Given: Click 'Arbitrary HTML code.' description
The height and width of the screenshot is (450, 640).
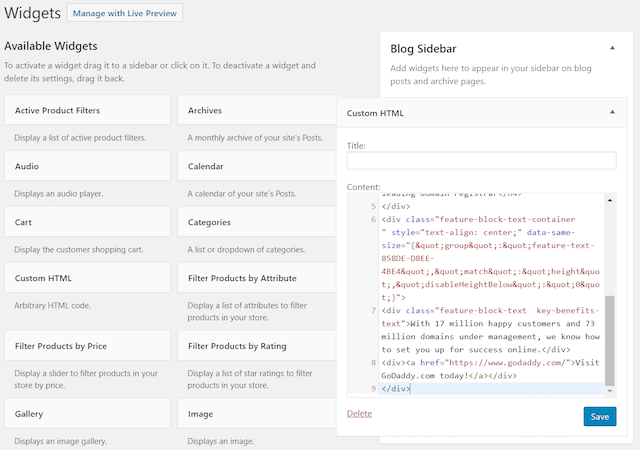Looking at the screenshot, I should pos(52,305).
